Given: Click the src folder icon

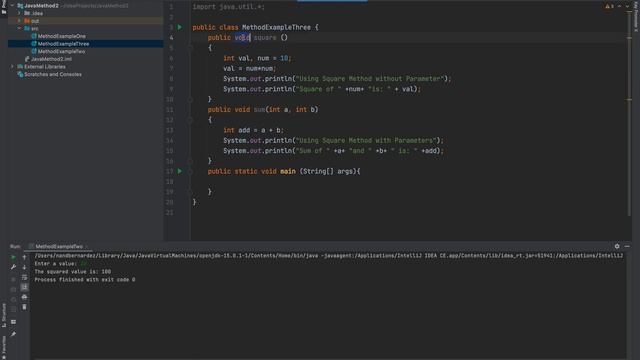Looking at the screenshot, I should pos(27,28).
